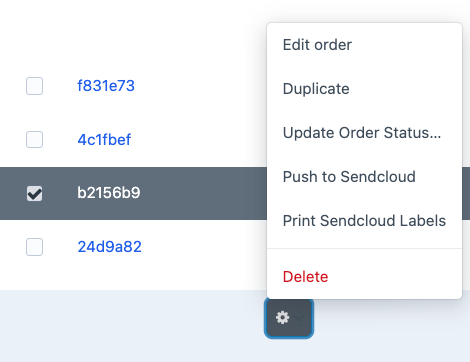Collapse the menu via gear button's chevron arrow
The height and width of the screenshot is (362, 470).
point(299,318)
